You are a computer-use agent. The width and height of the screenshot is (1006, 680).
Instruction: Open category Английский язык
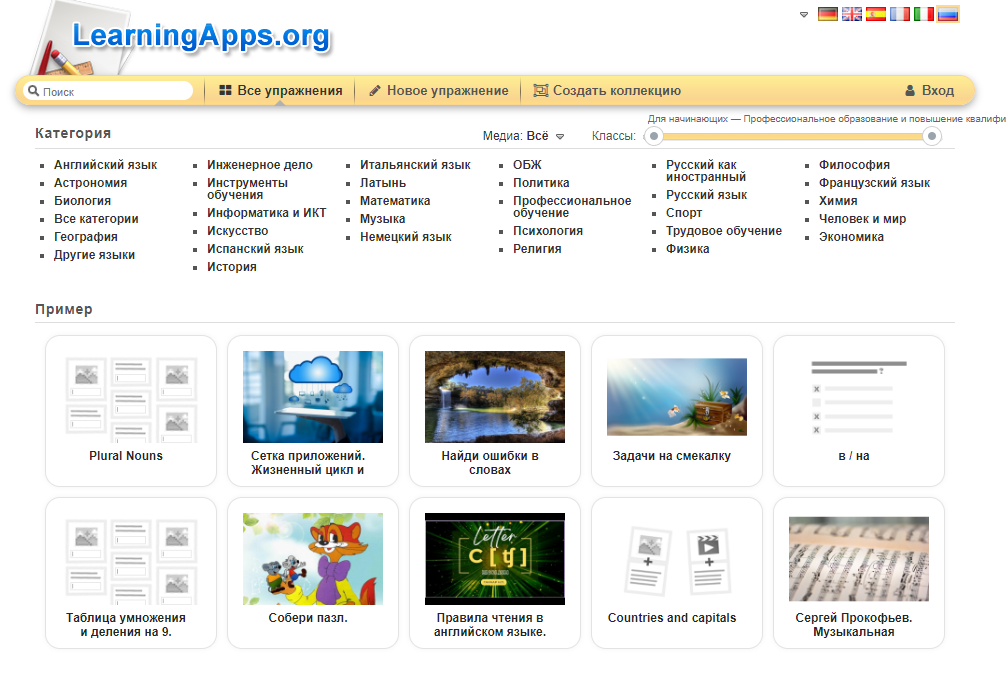105,165
